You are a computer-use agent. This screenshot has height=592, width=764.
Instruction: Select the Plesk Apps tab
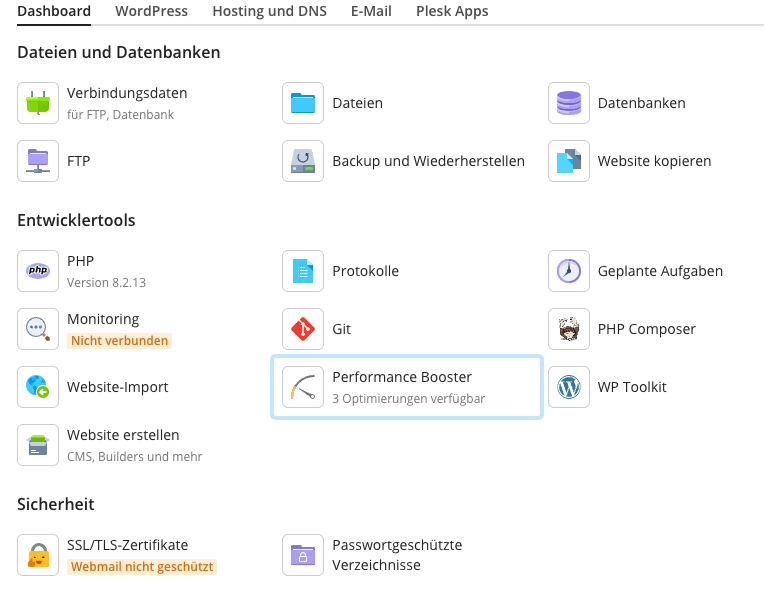click(x=452, y=11)
